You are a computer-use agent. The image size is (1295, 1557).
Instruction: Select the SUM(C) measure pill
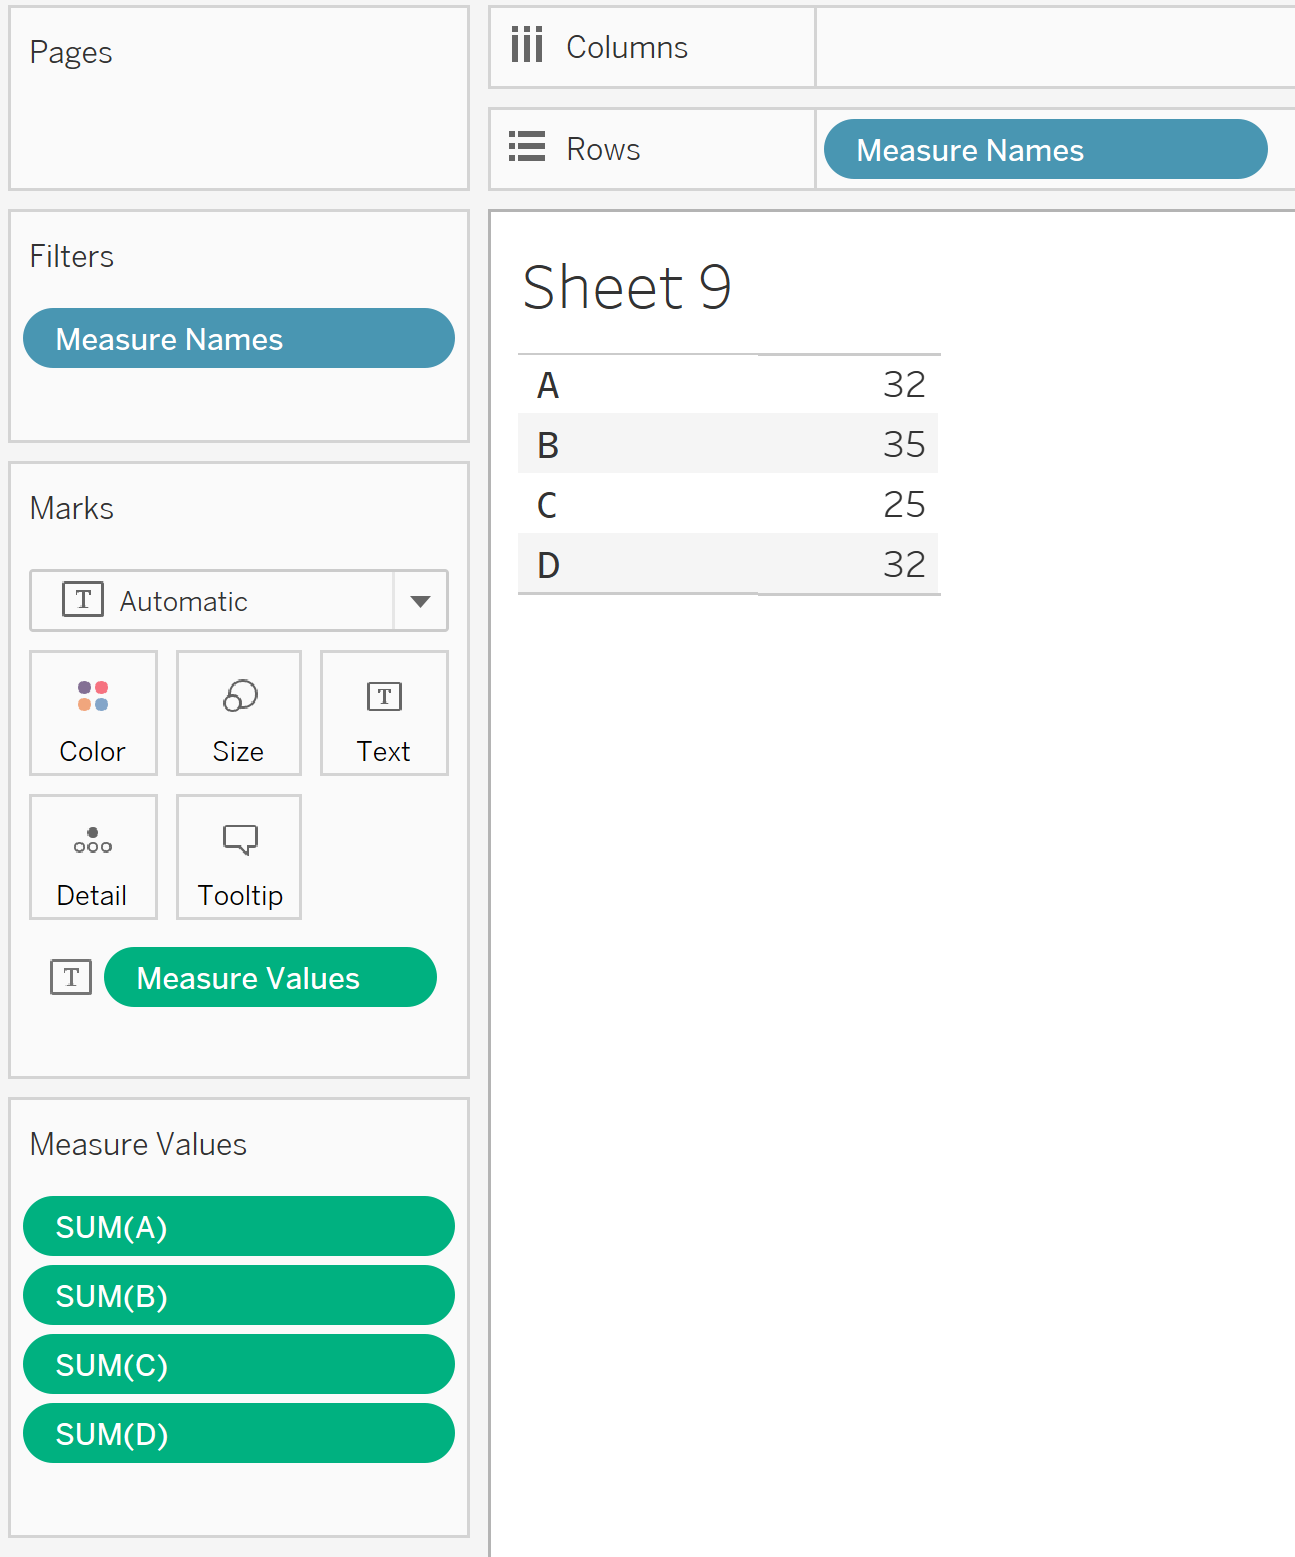click(x=238, y=1365)
